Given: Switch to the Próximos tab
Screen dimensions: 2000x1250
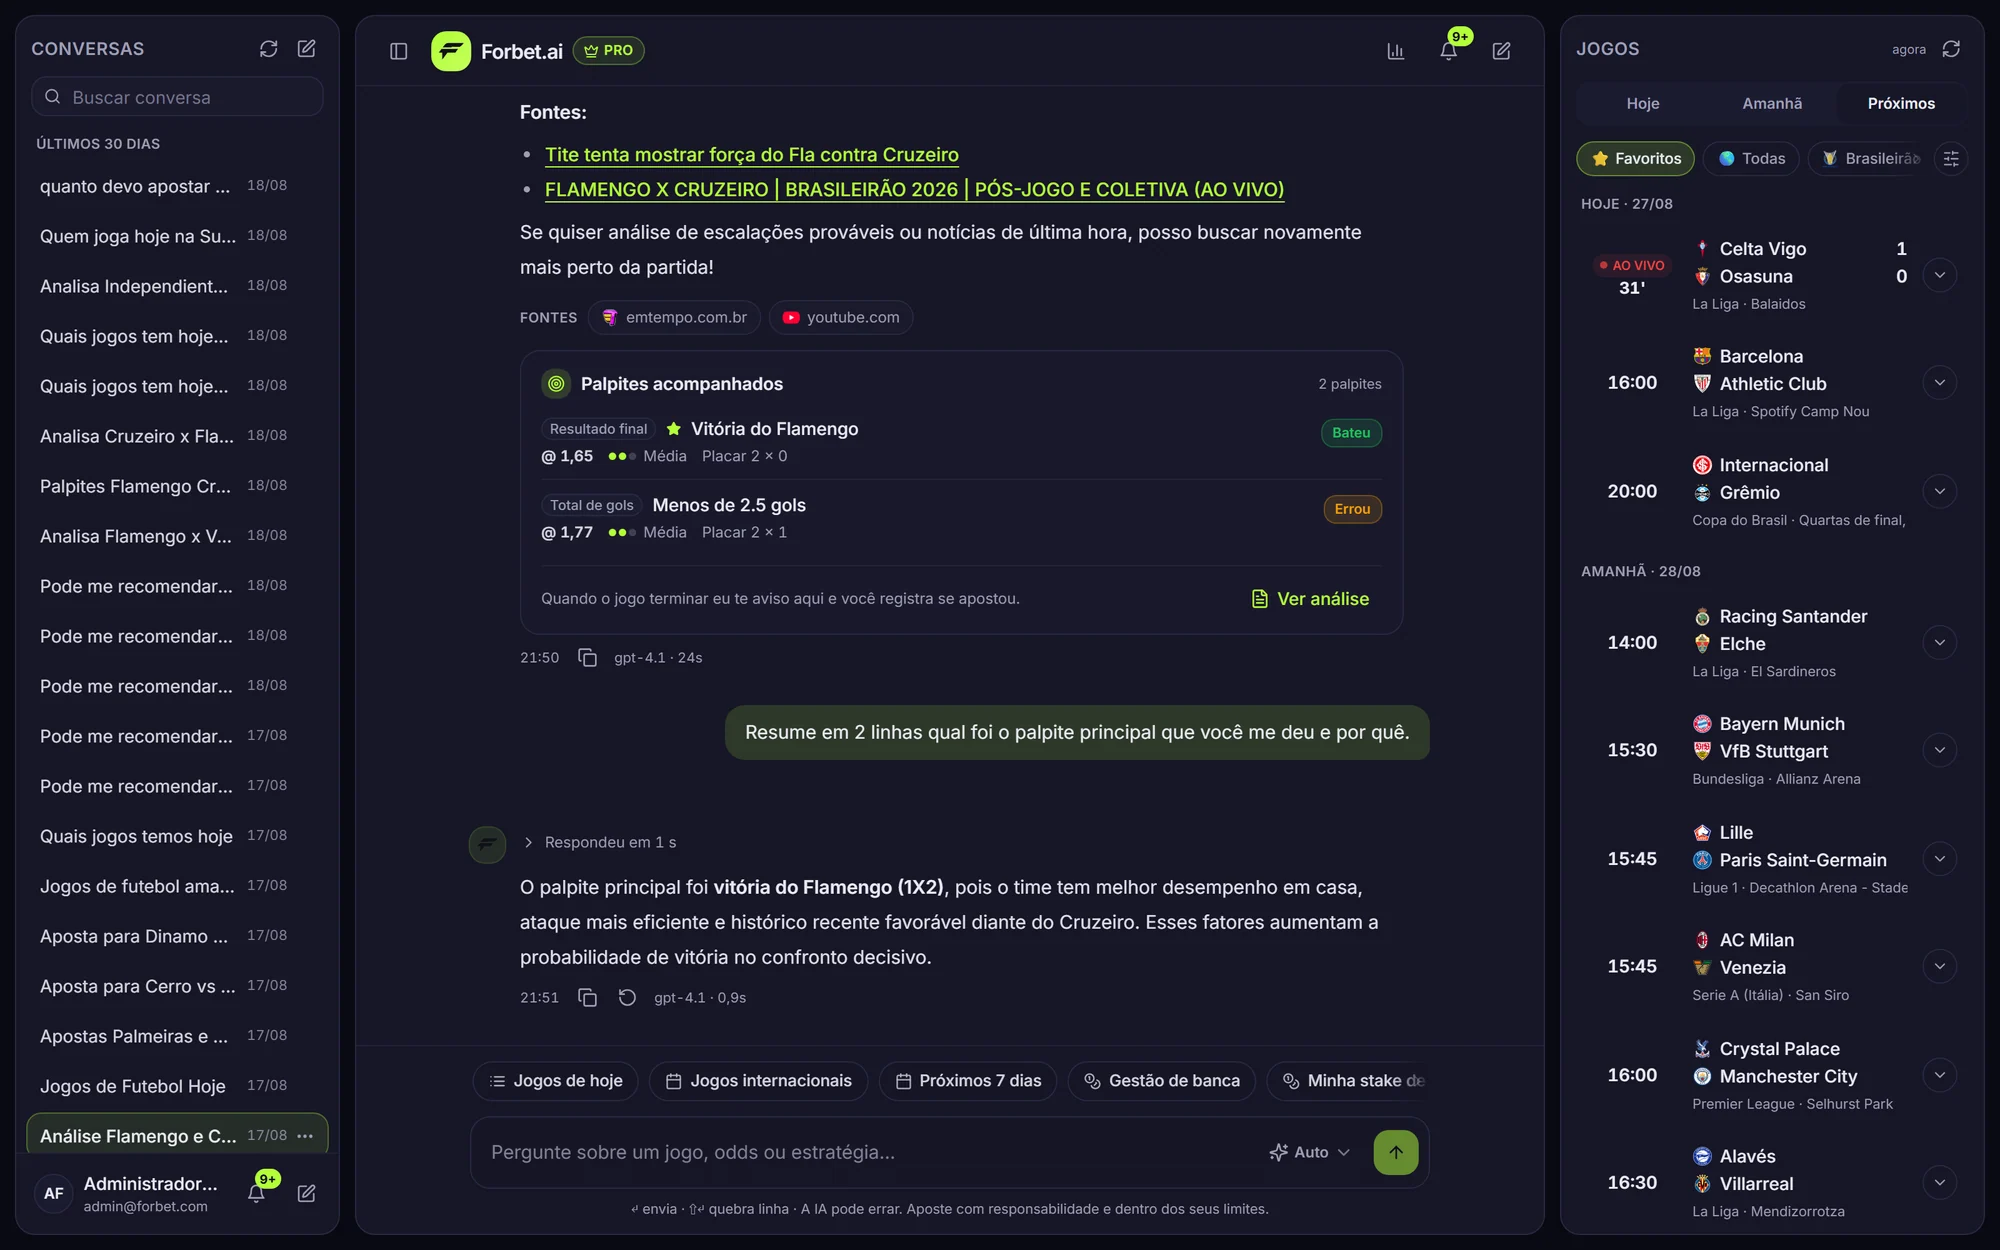Looking at the screenshot, I should coord(1901,103).
